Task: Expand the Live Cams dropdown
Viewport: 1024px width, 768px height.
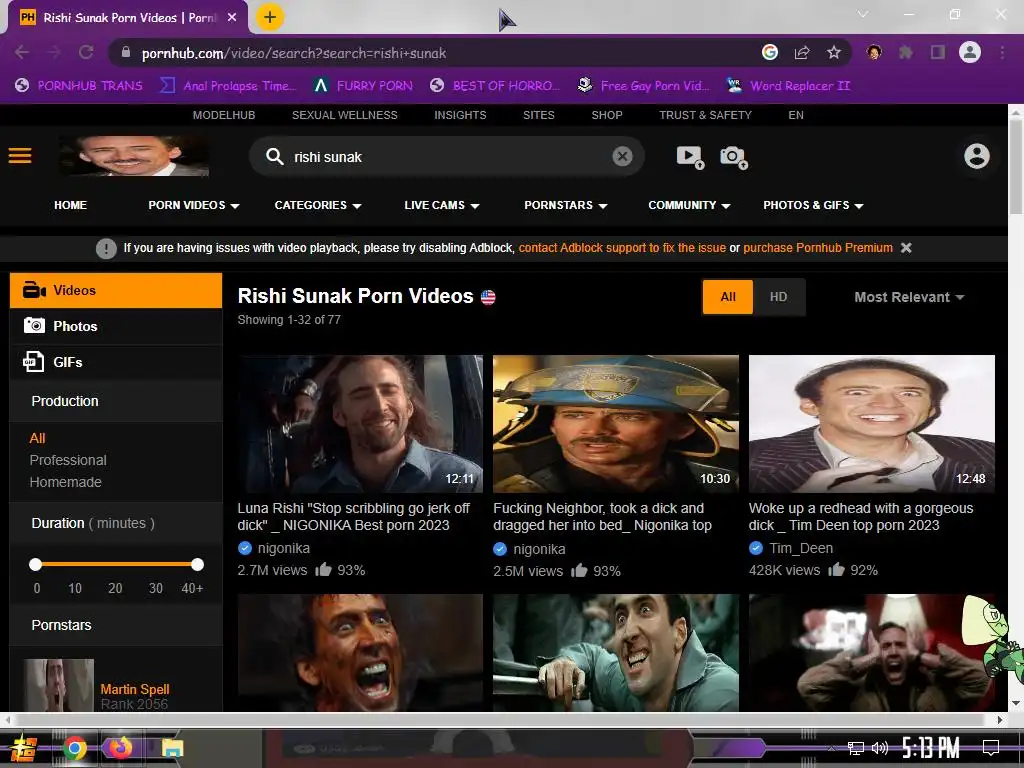Action: coord(441,205)
